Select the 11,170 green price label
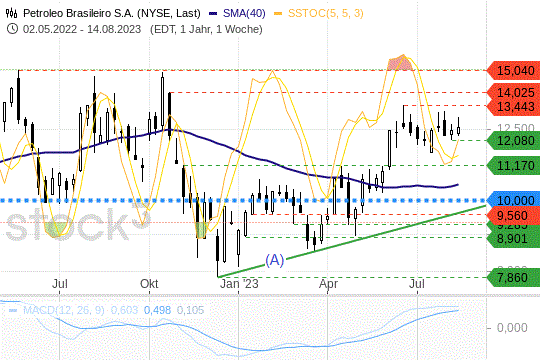 (x=514, y=166)
